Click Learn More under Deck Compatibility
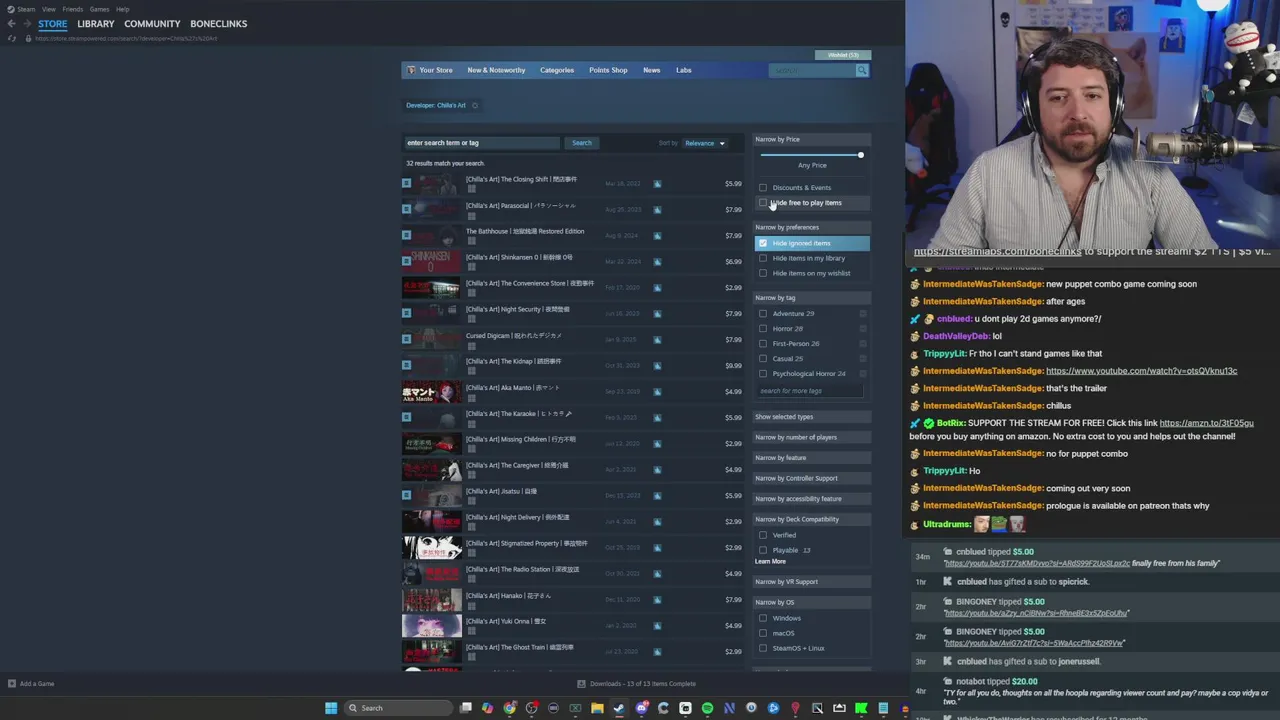 coord(770,562)
